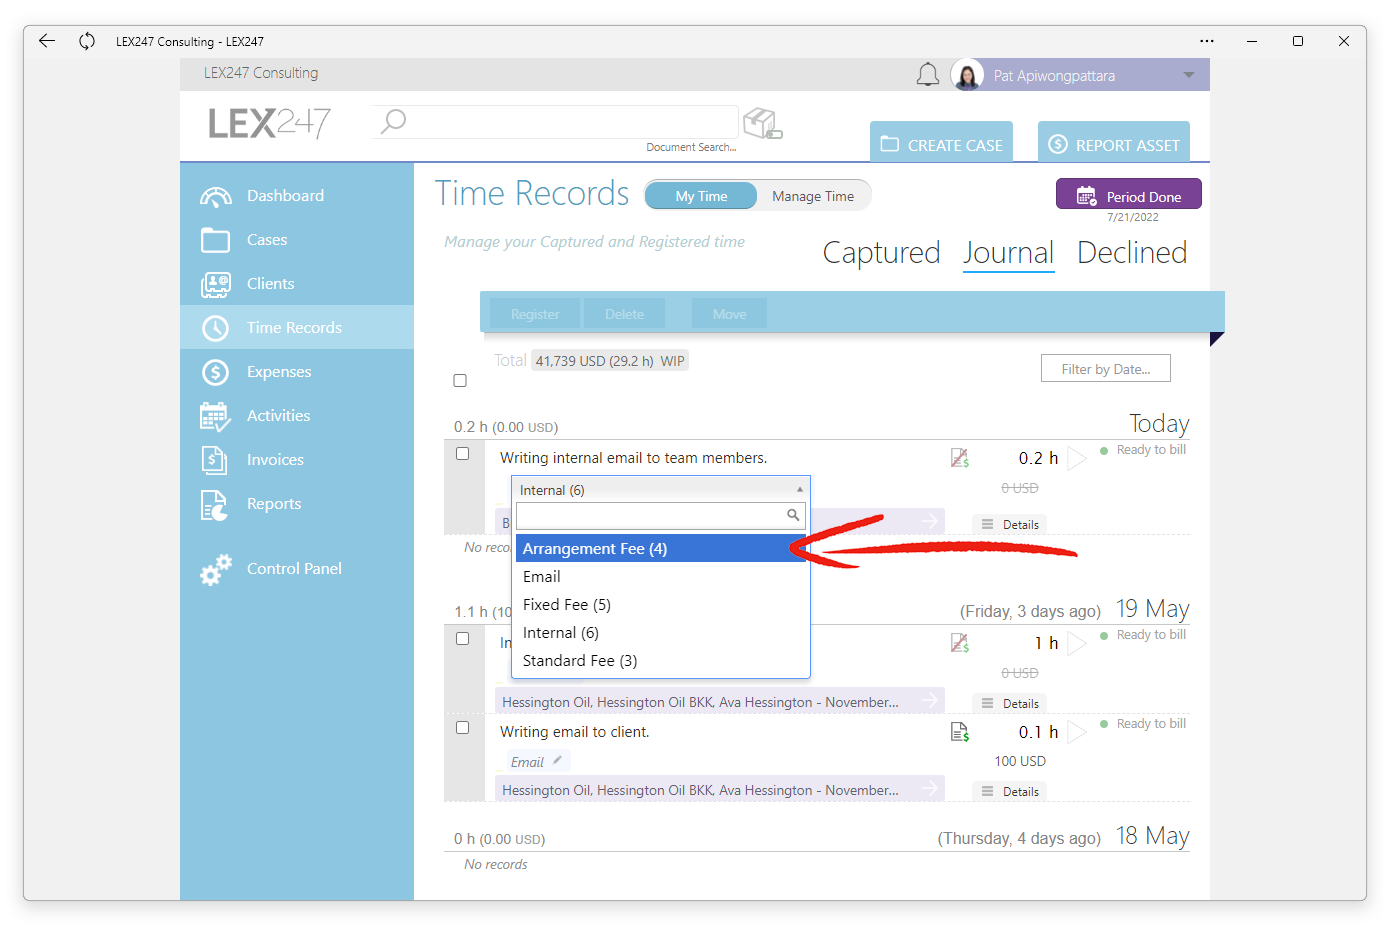Switch toggle to My Time
This screenshot has height=925, width=1390.
701,196
